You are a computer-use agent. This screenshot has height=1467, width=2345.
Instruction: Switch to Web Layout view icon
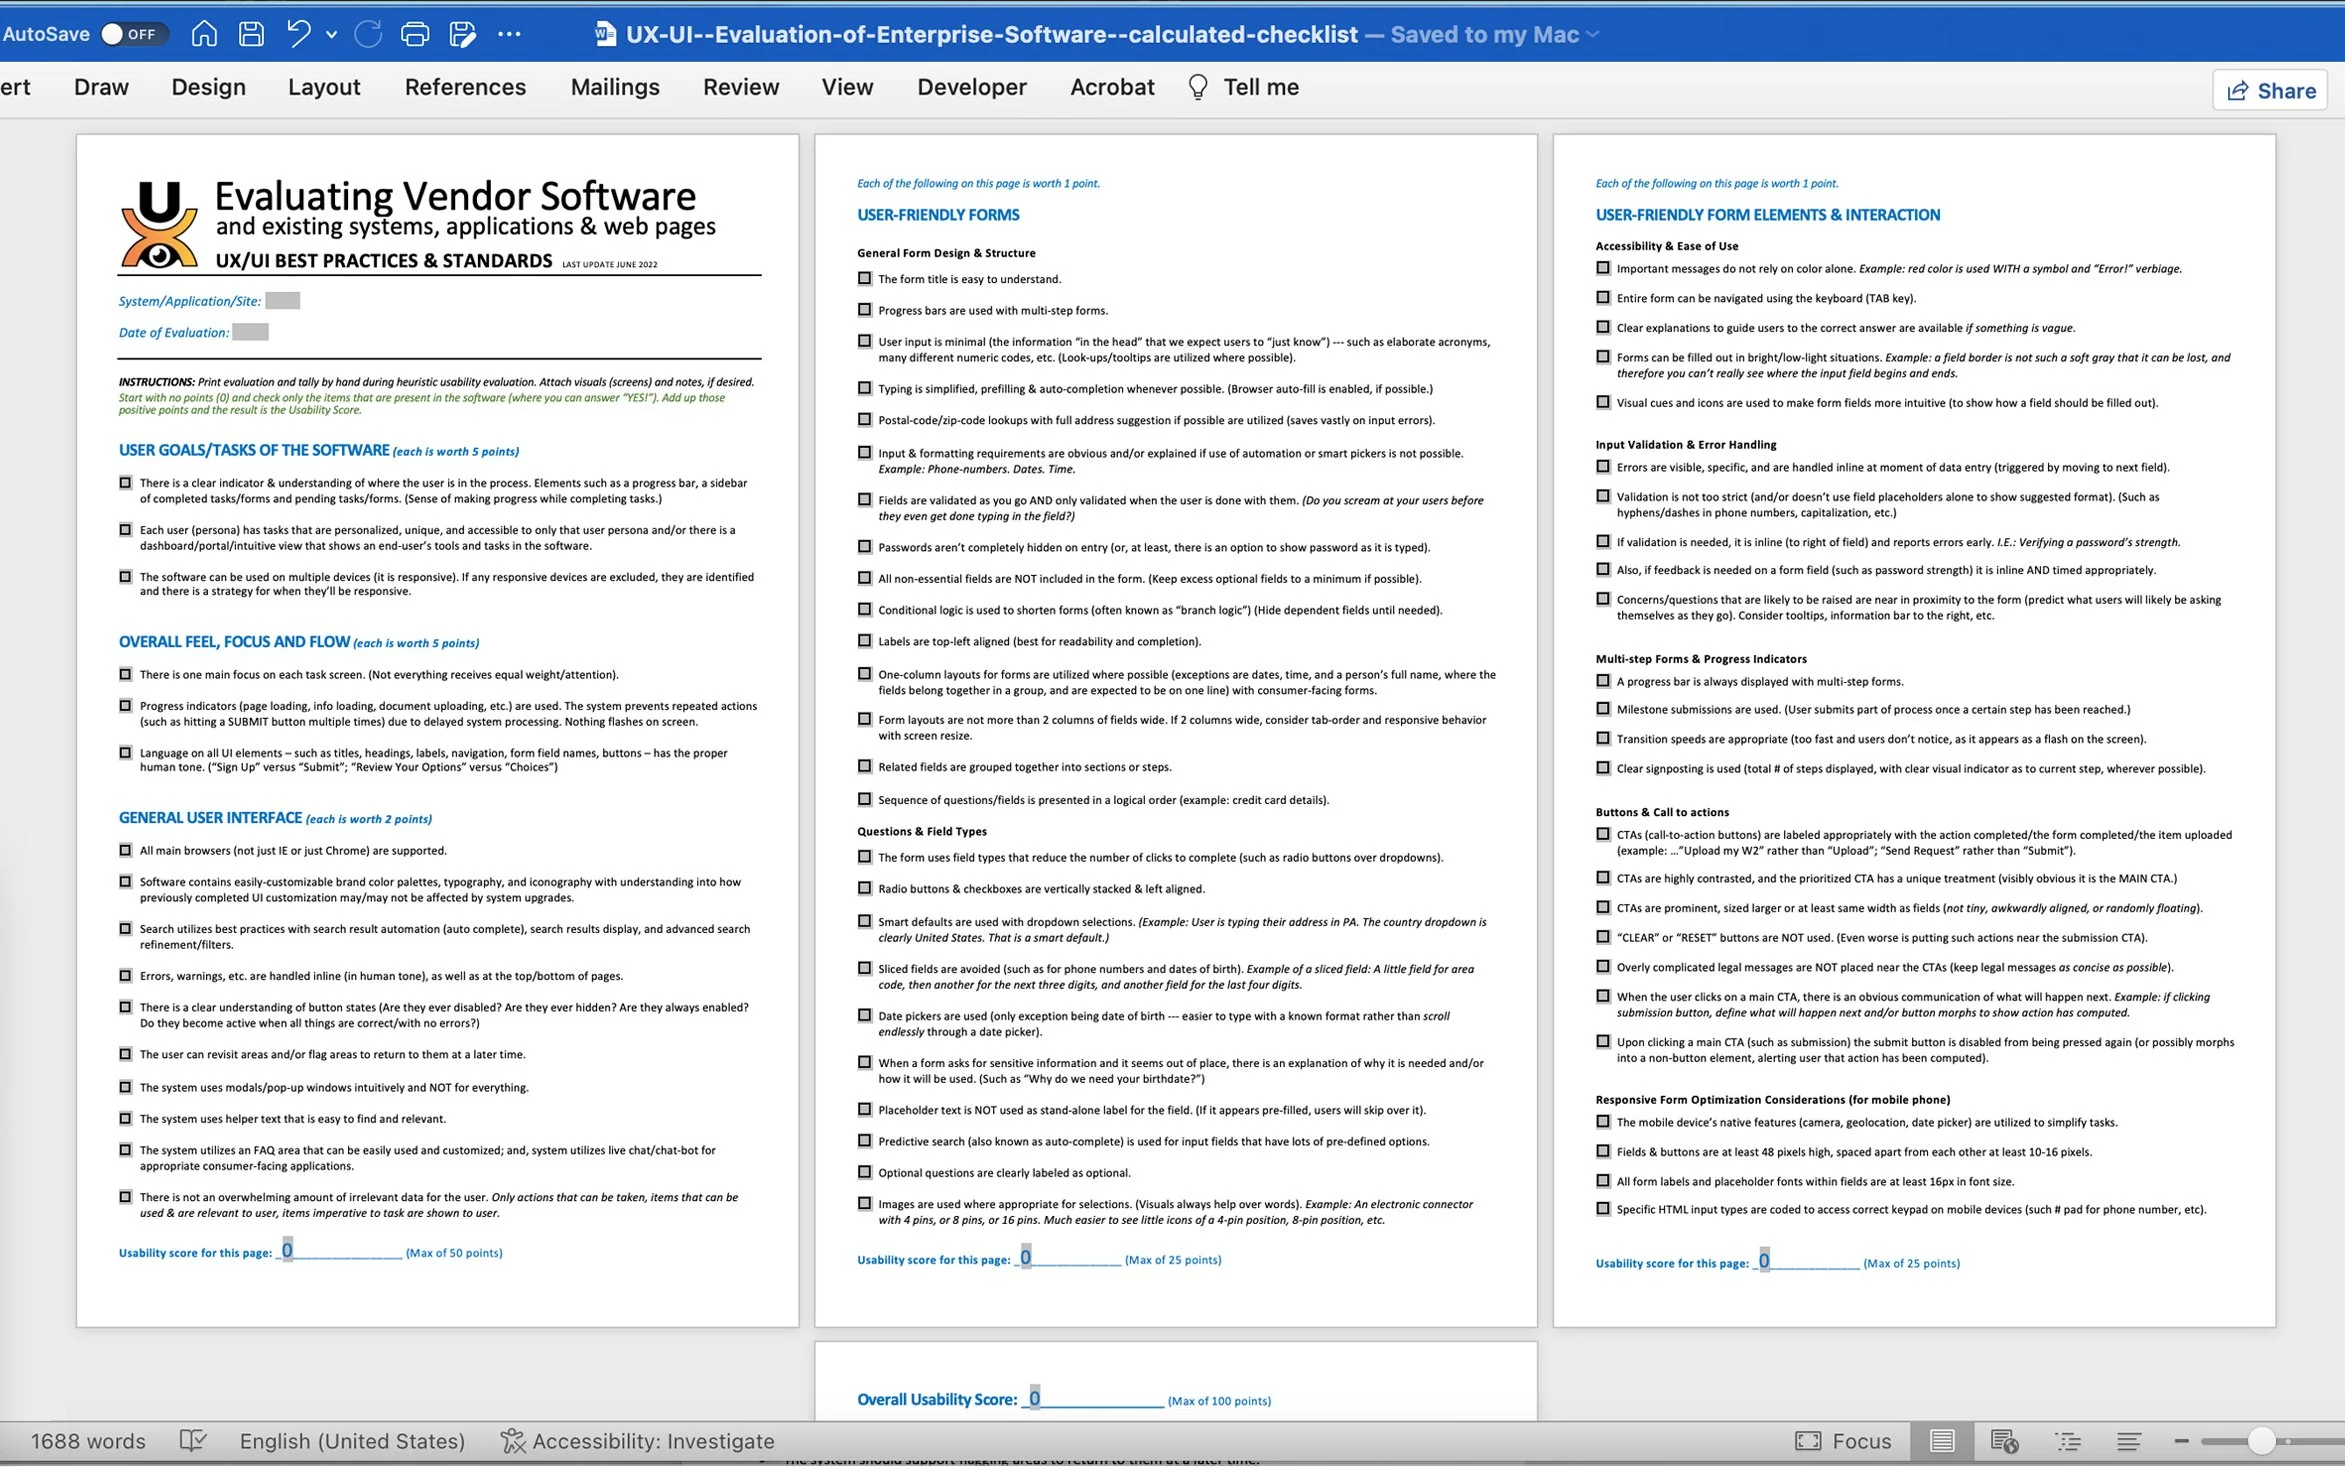2004,1441
